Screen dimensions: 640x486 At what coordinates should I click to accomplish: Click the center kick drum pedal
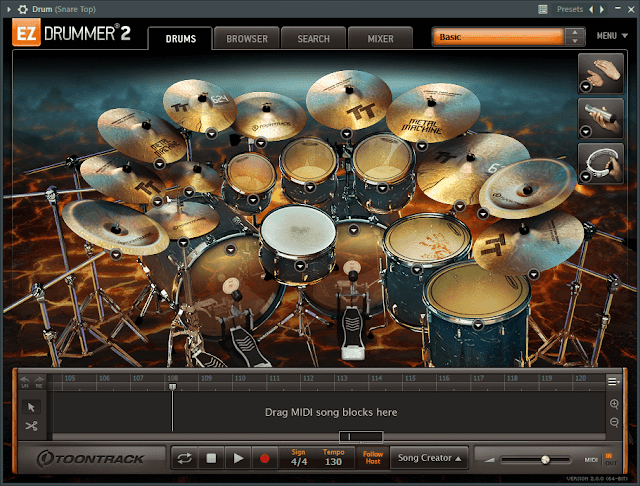tap(352, 333)
